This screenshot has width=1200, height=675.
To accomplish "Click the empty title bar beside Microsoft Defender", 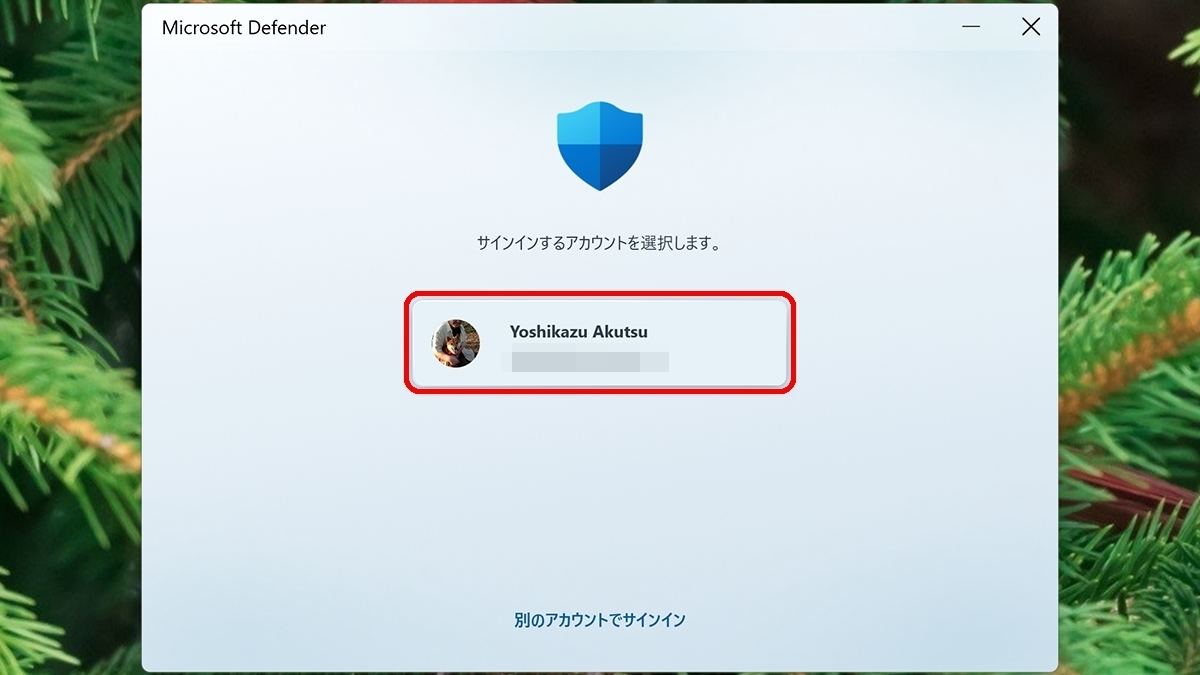I will tap(640, 28).
